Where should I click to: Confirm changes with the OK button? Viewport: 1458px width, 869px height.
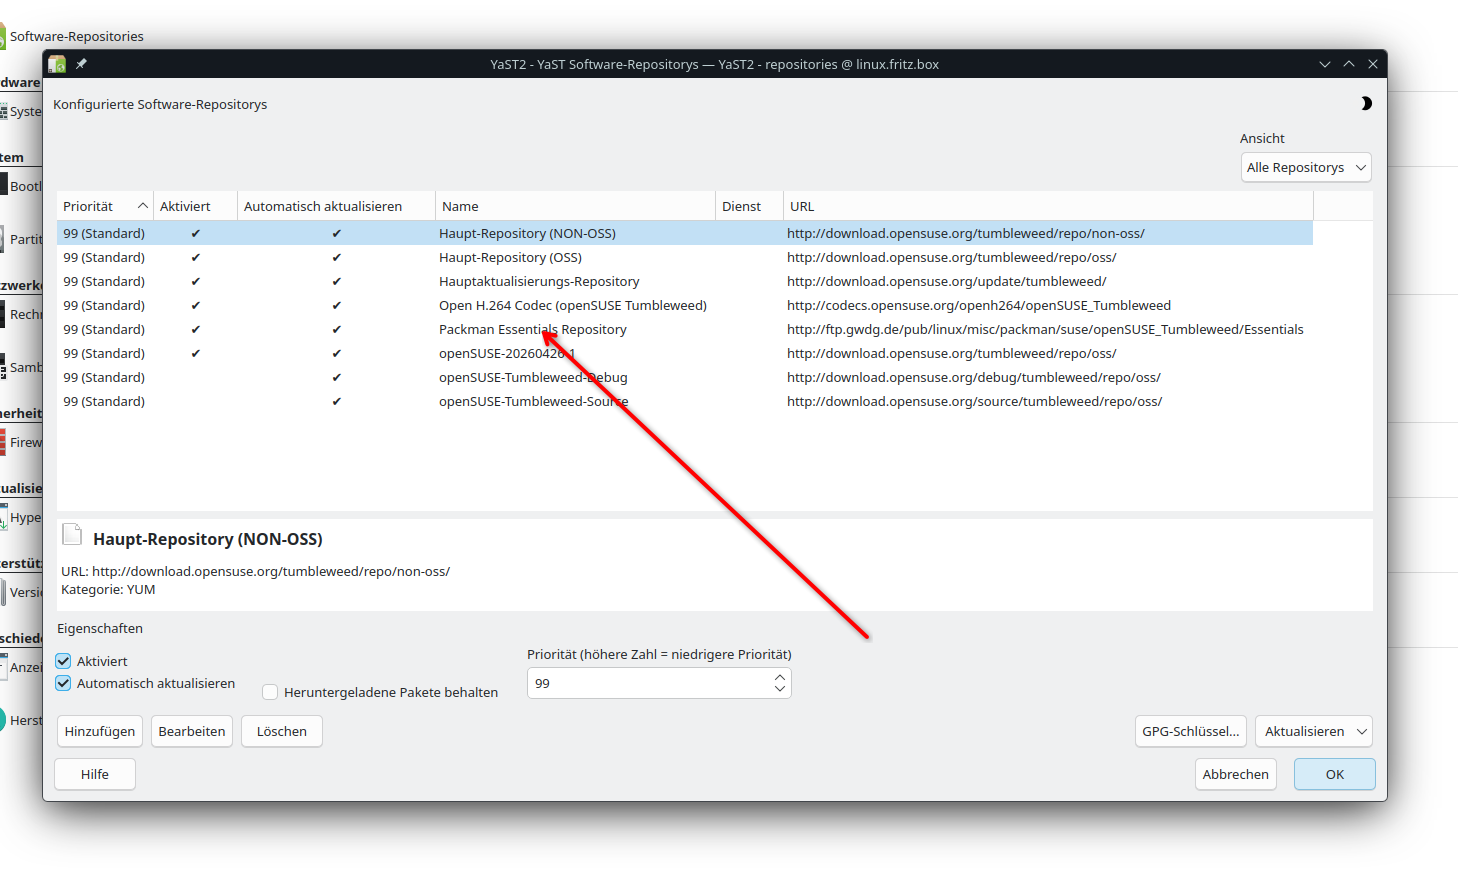pyautogui.click(x=1335, y=774)
